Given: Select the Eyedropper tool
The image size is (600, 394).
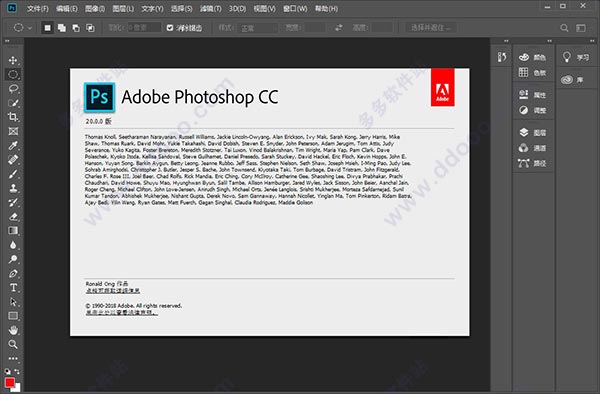Looking at the screenshot, I should [x=13, y=145].
